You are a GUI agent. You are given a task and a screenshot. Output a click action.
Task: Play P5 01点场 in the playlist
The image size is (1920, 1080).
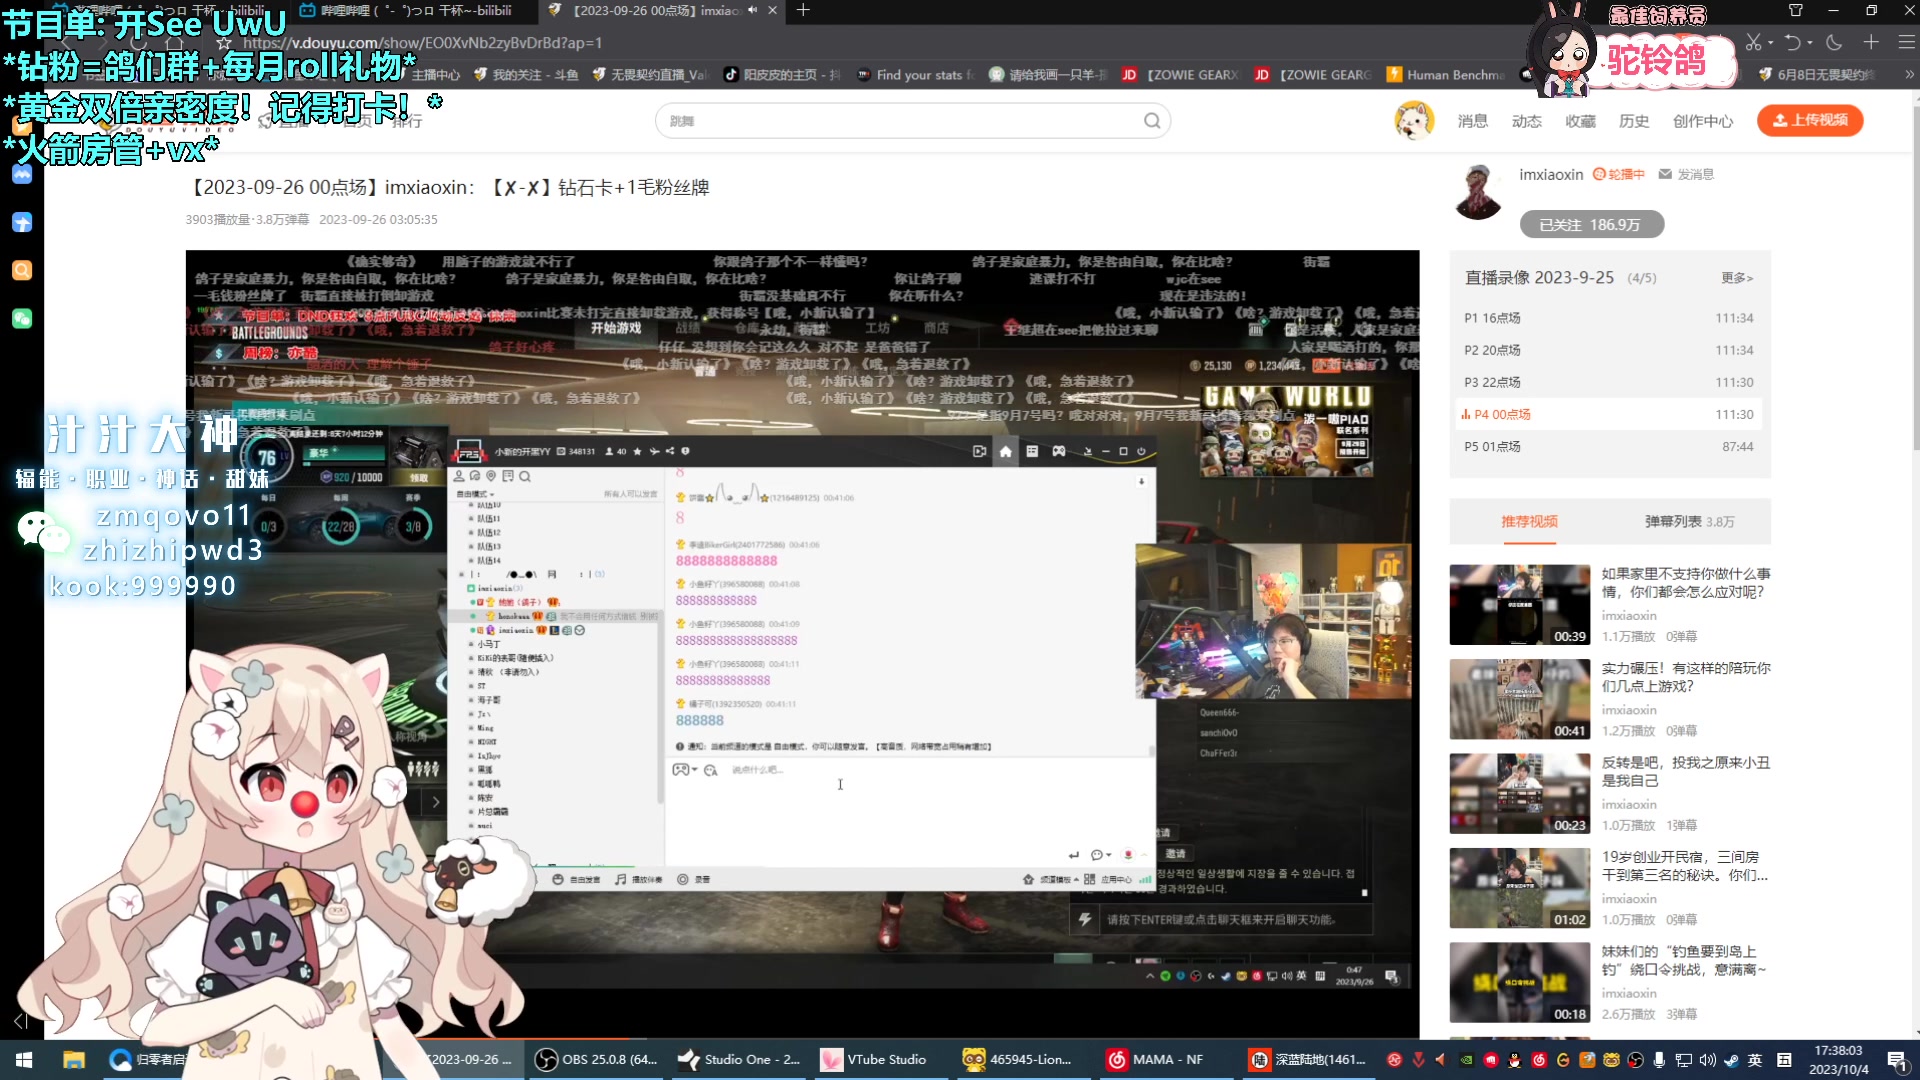[x=1609, y=446]
